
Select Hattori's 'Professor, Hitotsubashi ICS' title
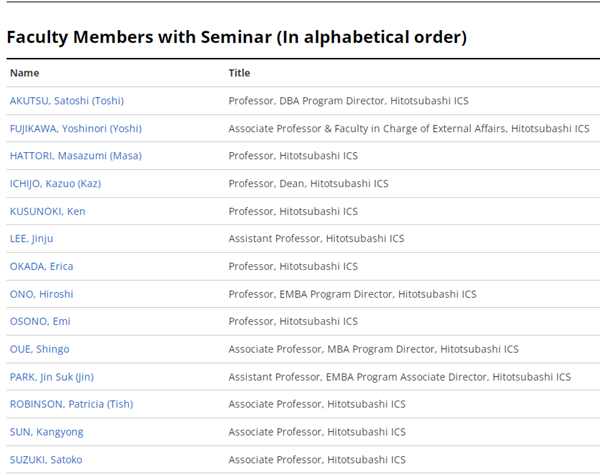[x=293, y=156]
